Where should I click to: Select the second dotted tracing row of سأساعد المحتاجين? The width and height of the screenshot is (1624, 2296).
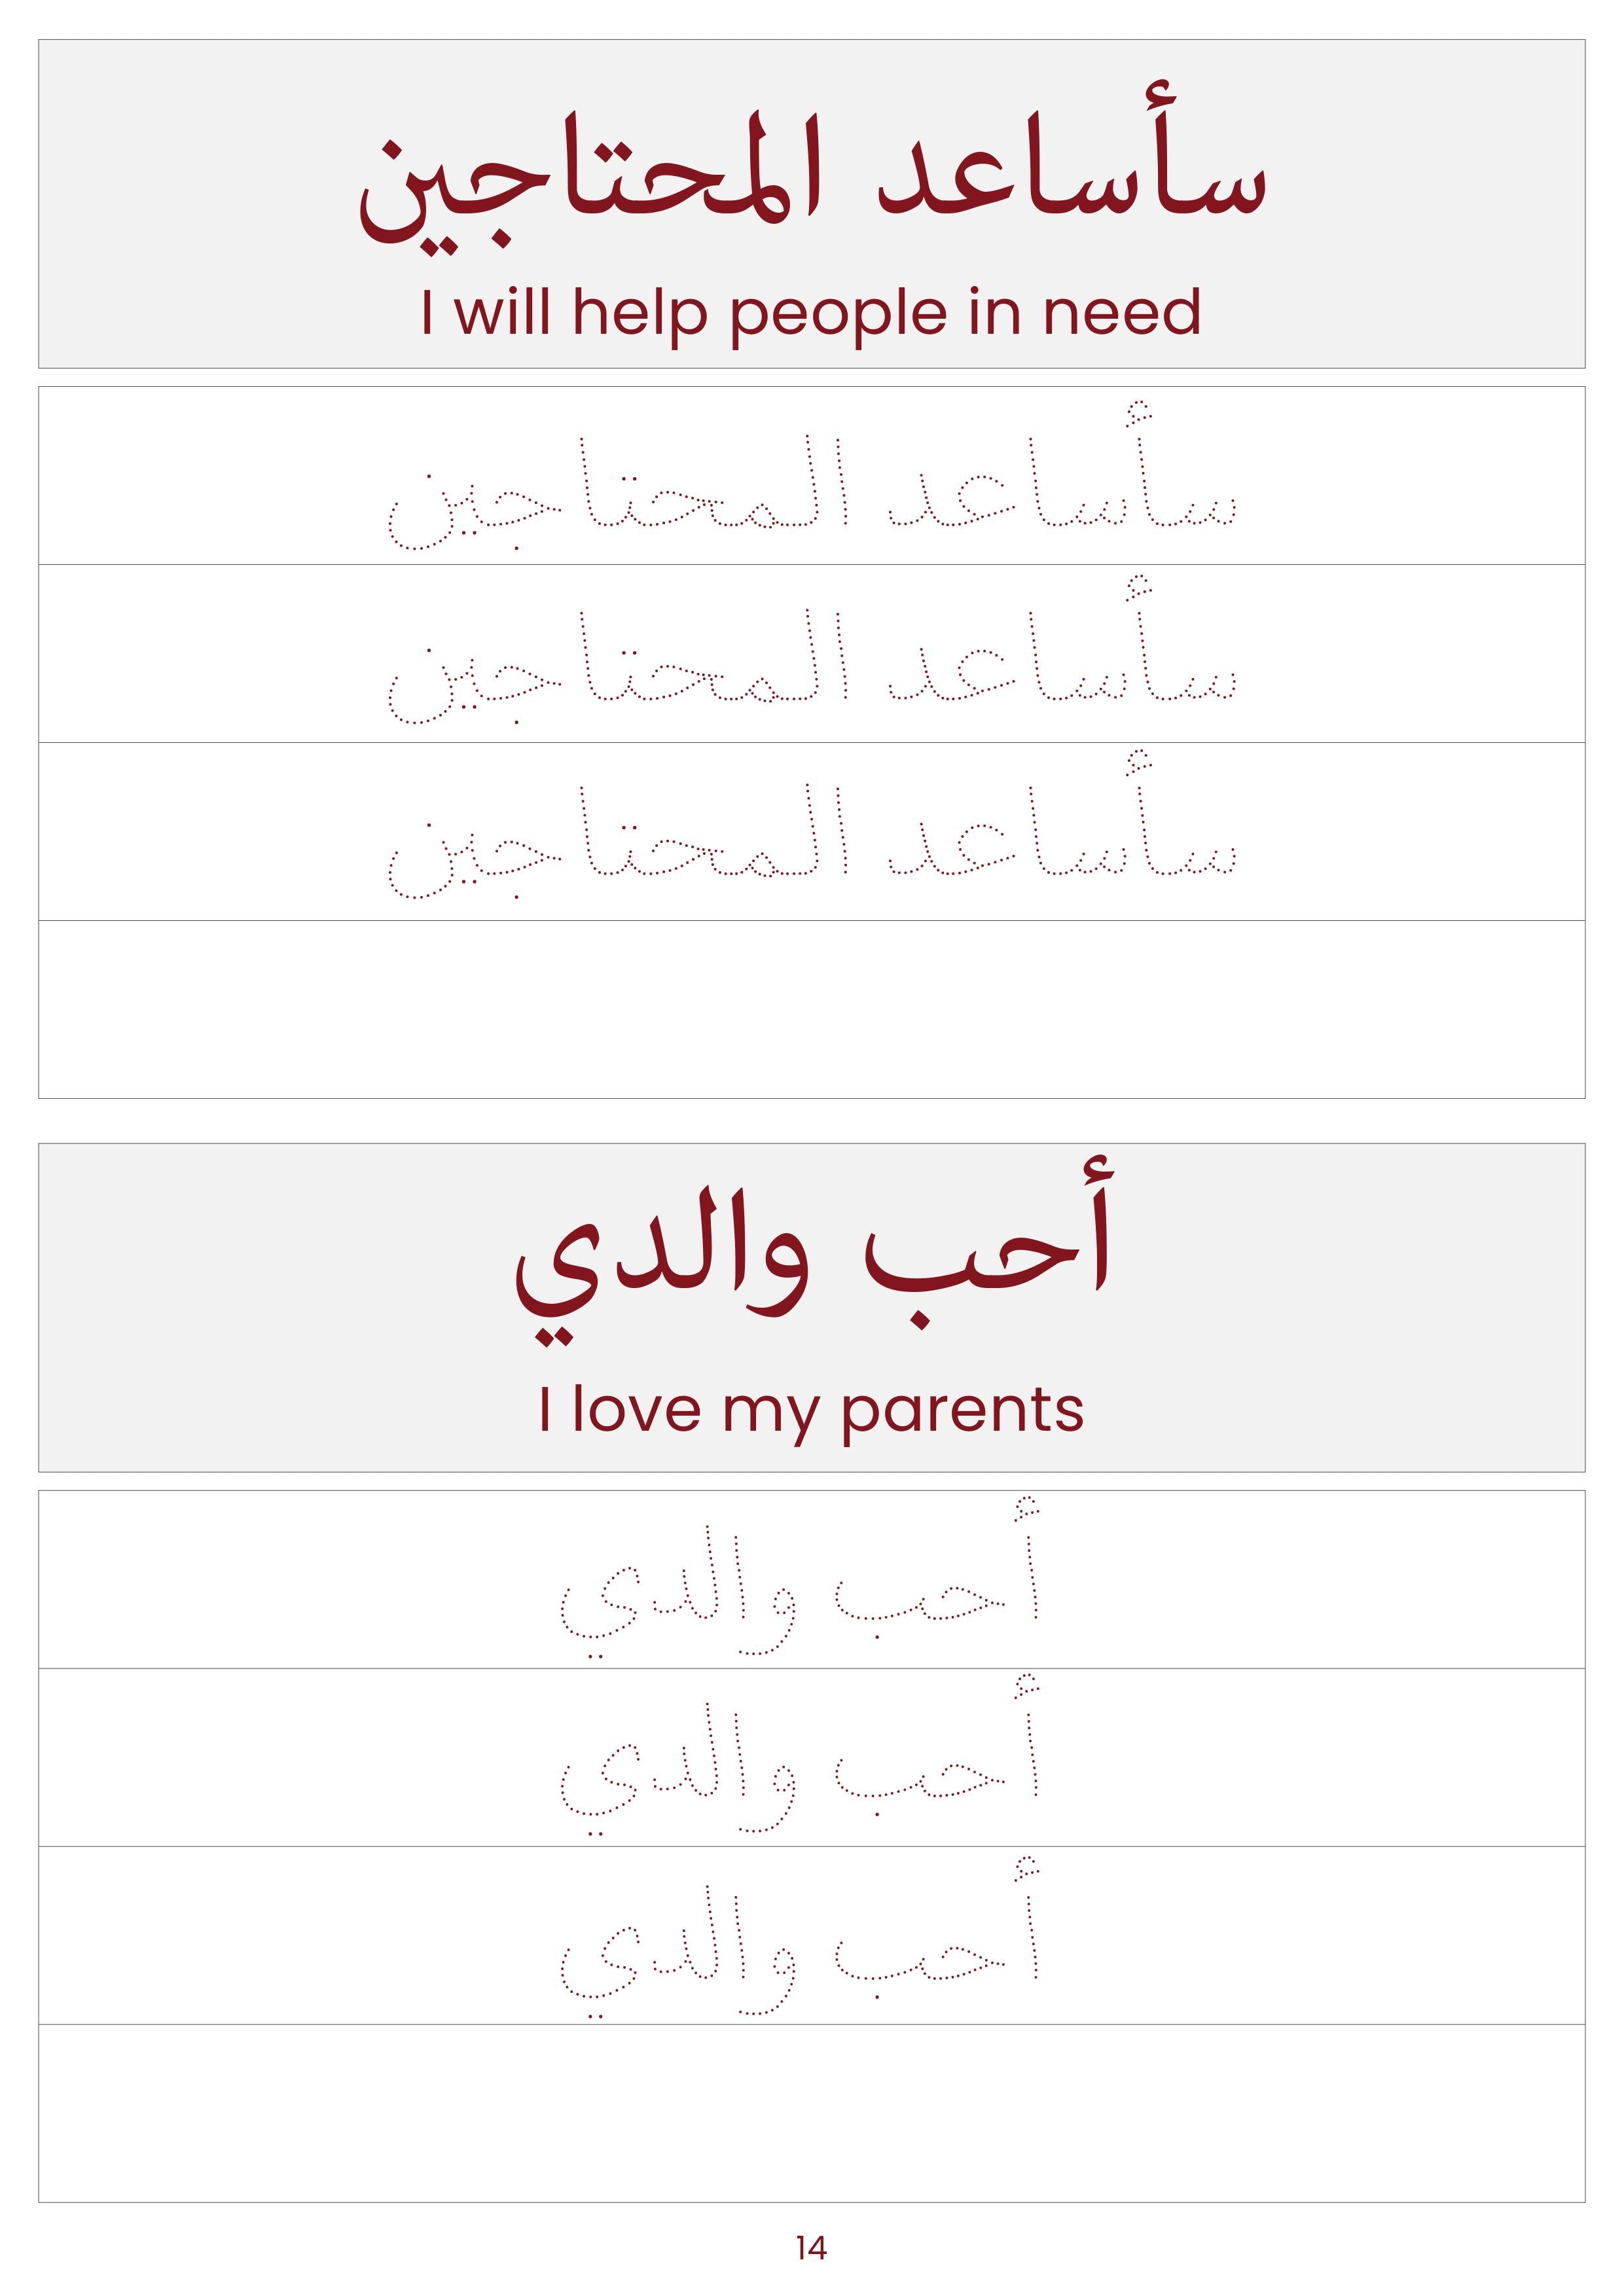812,654
